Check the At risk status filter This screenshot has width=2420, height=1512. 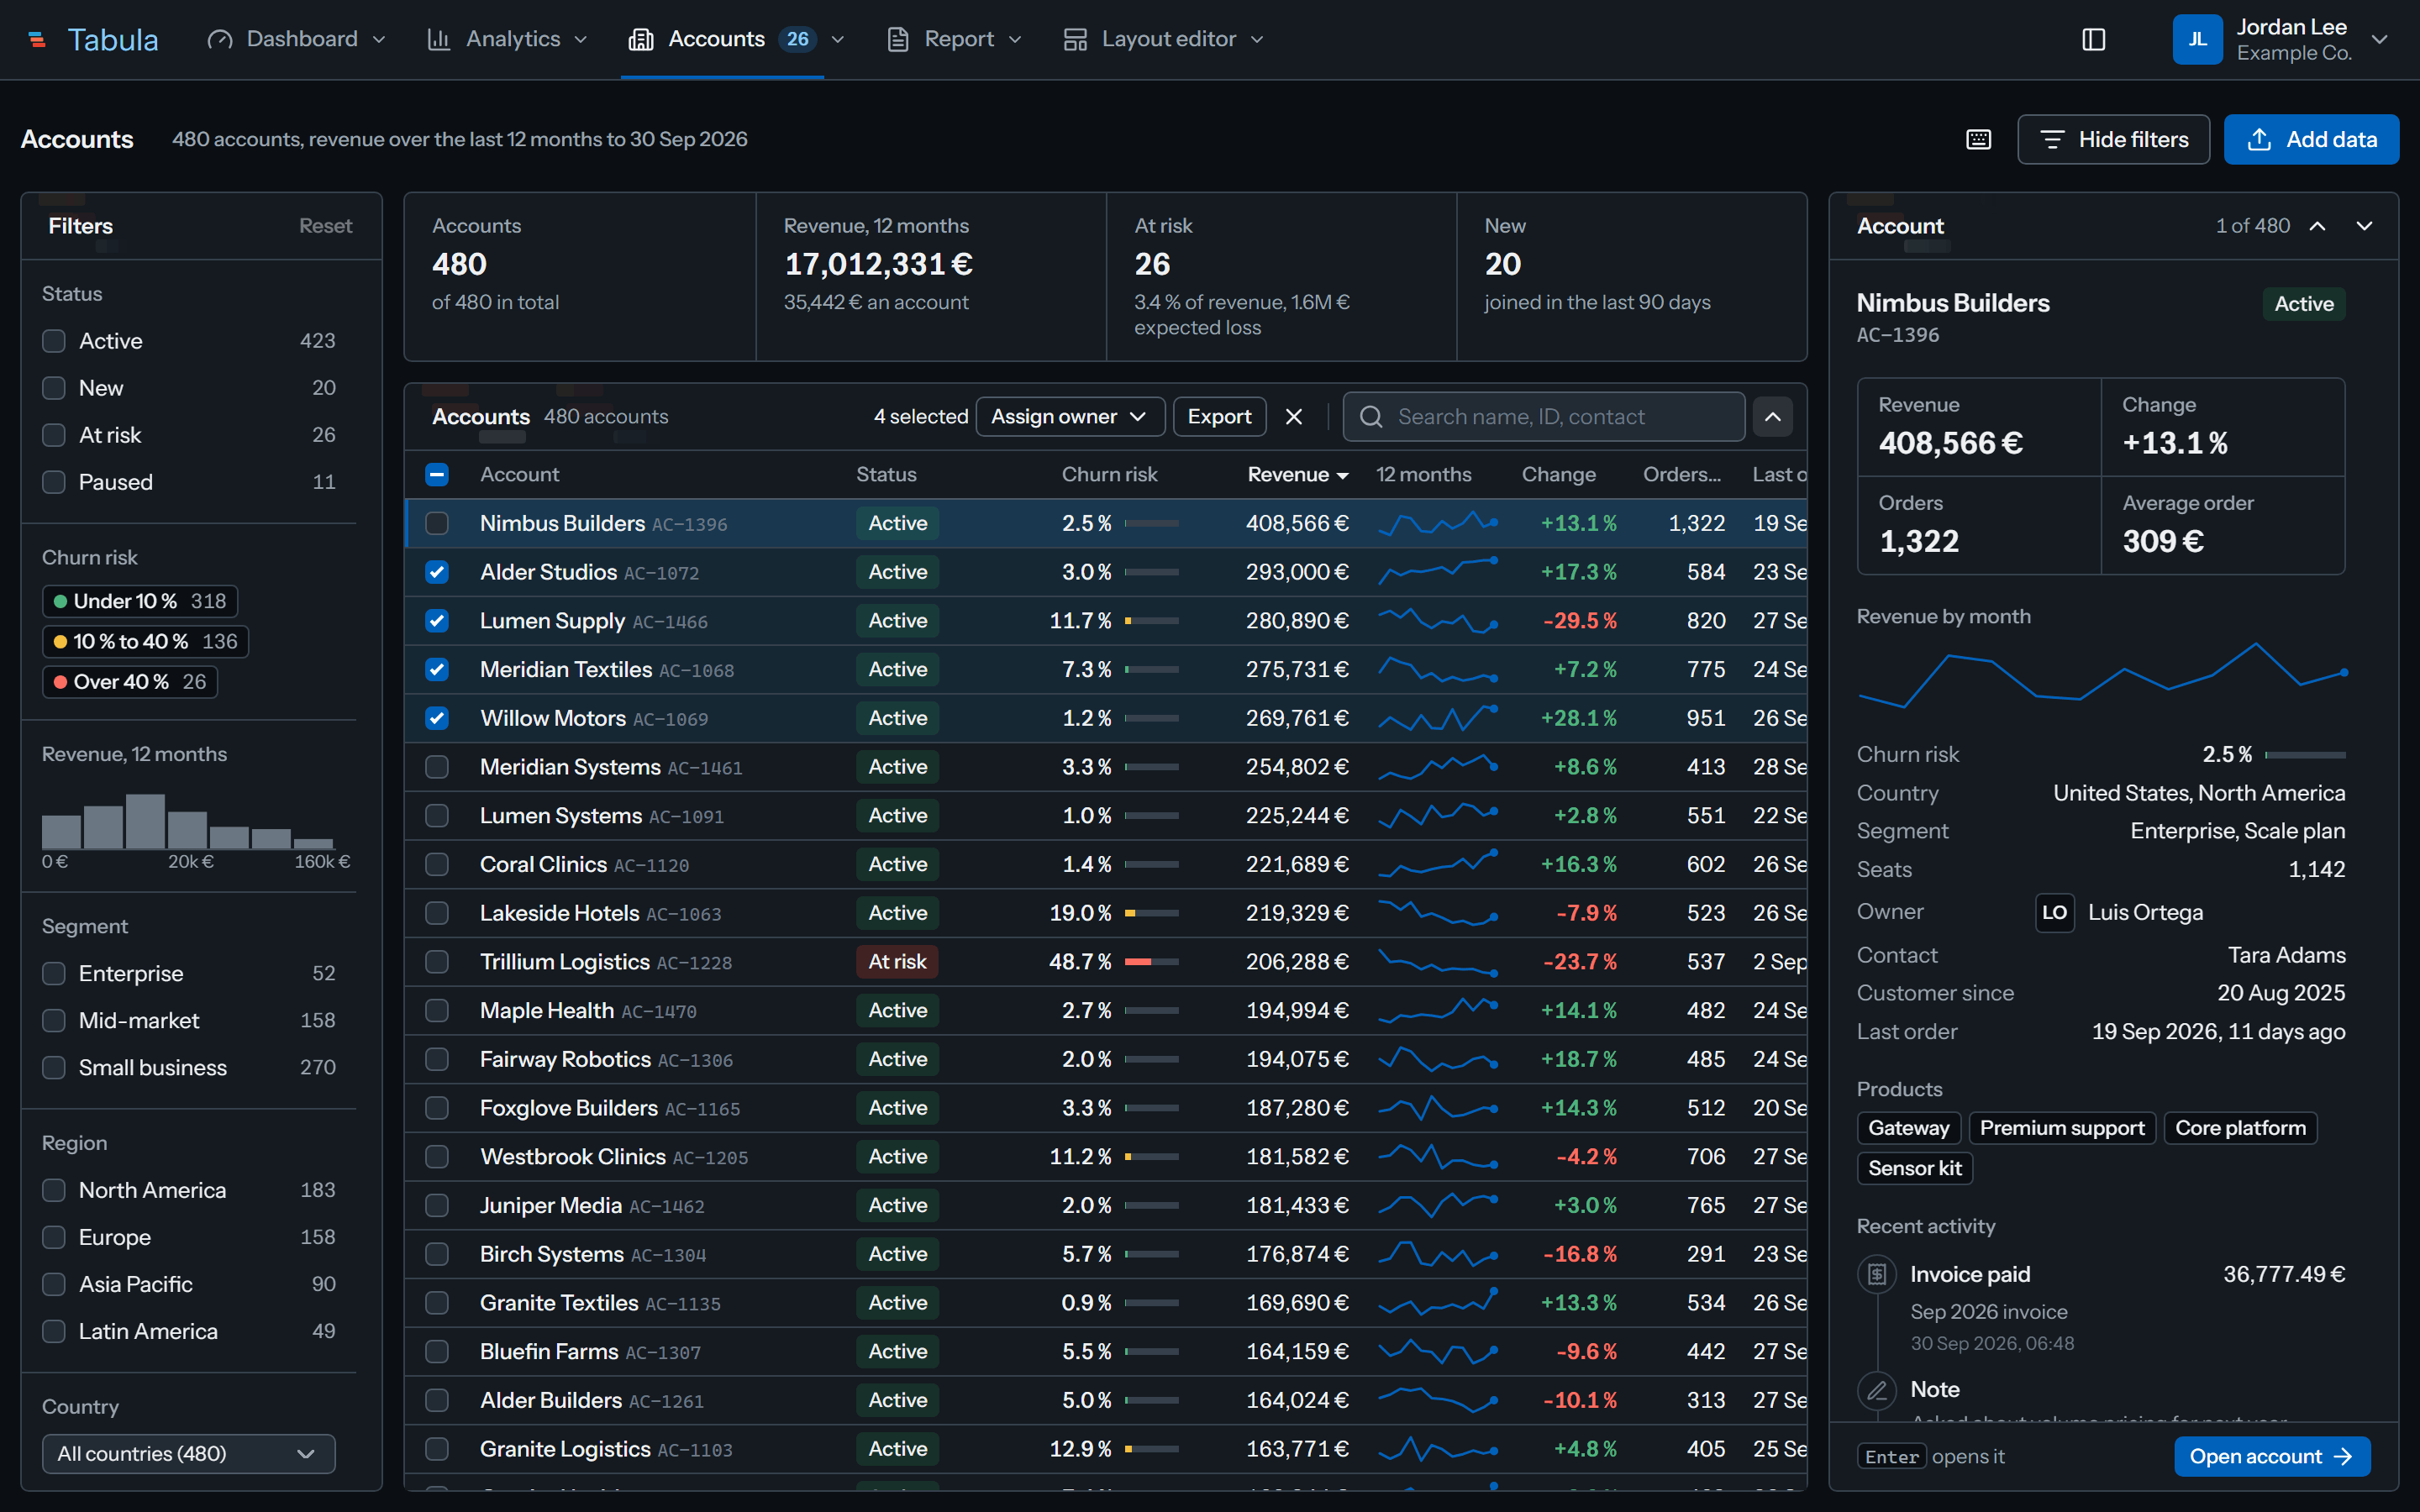pos(54,435)
